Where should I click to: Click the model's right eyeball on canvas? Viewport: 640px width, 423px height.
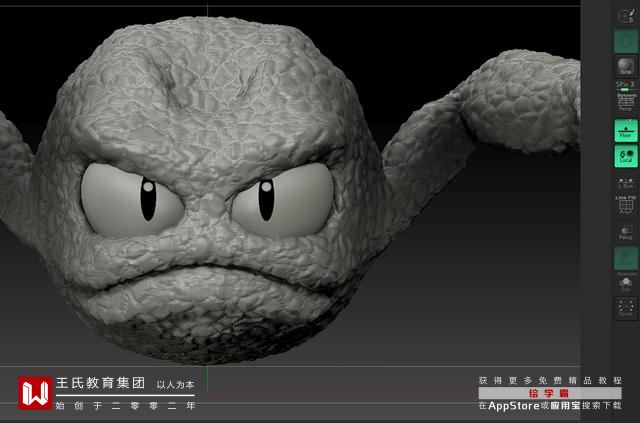[282, 200]
